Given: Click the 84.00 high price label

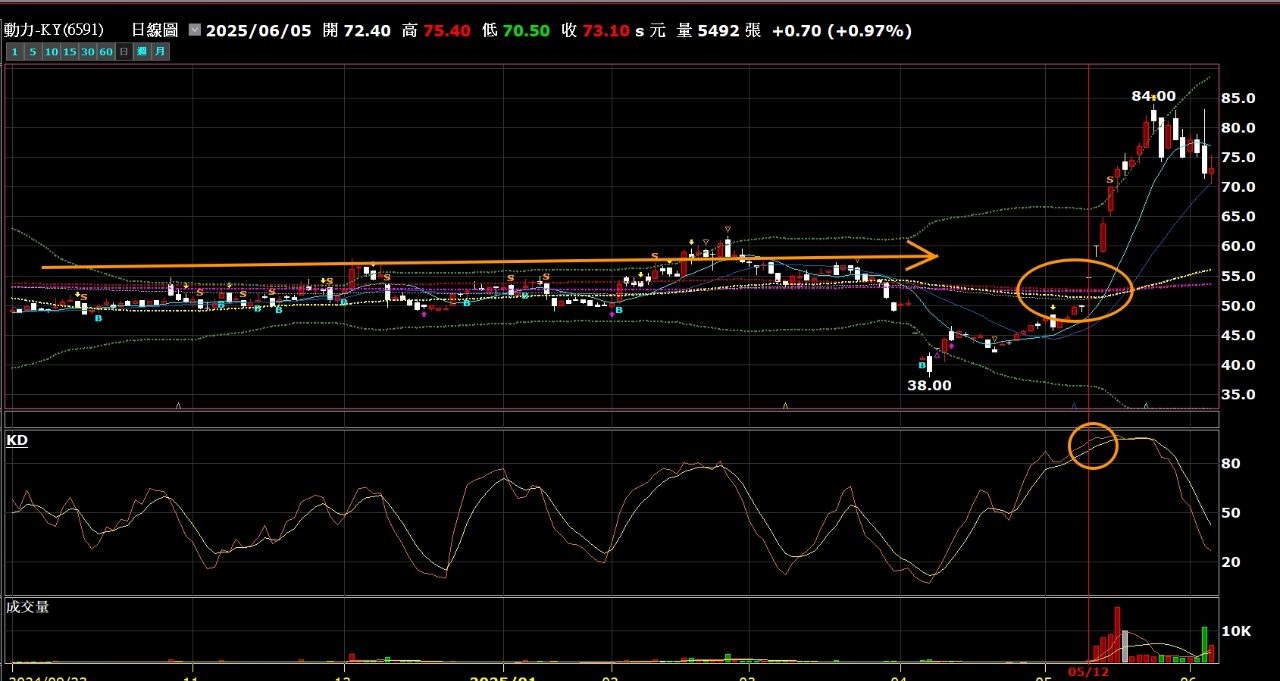Looking at the screenshot, I should (1153, 96).
